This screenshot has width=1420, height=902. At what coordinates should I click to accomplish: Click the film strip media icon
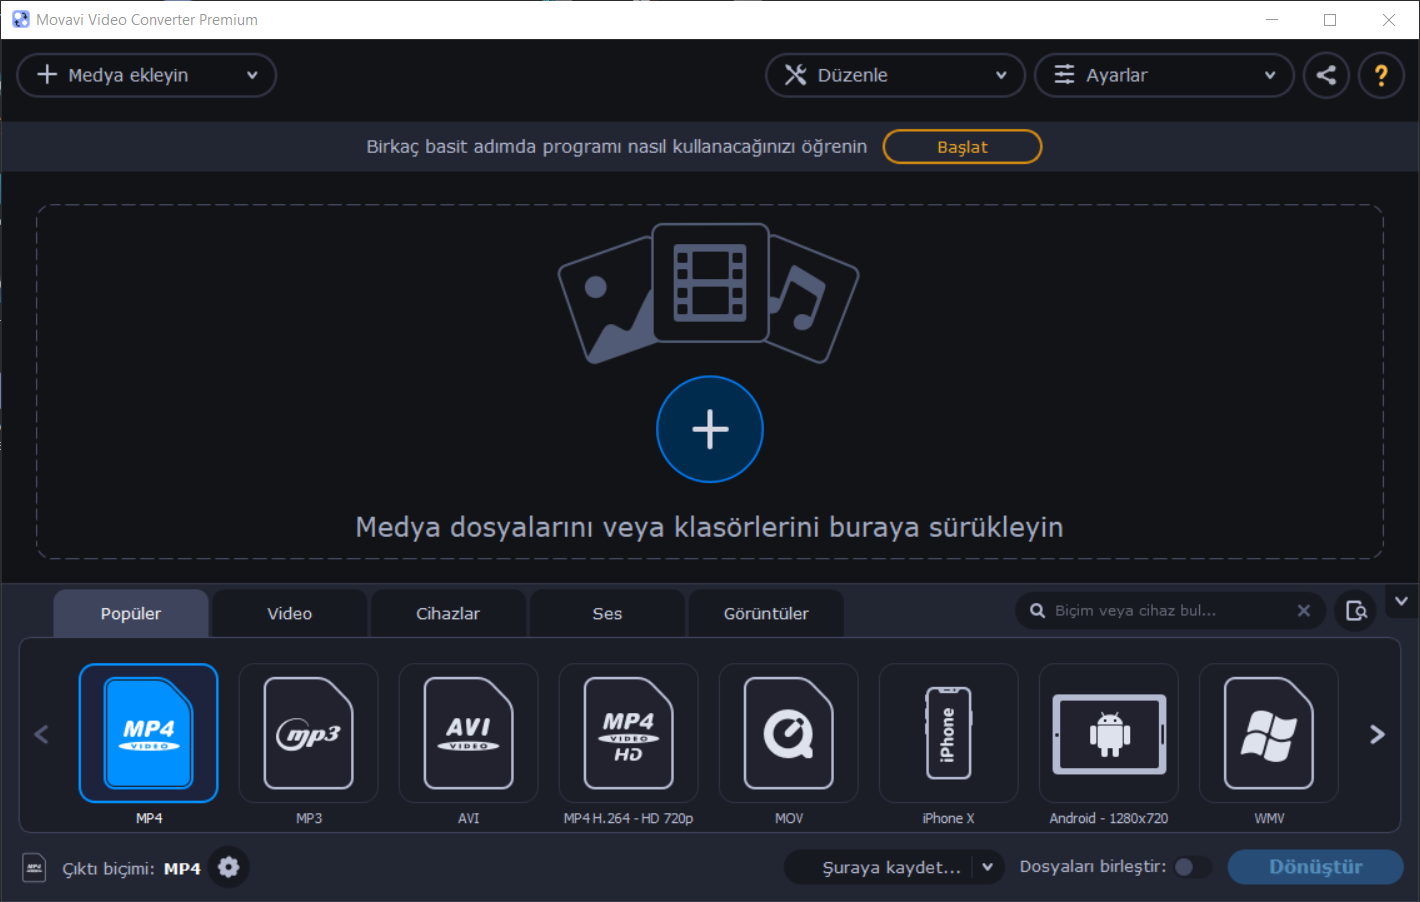point(710,283)
